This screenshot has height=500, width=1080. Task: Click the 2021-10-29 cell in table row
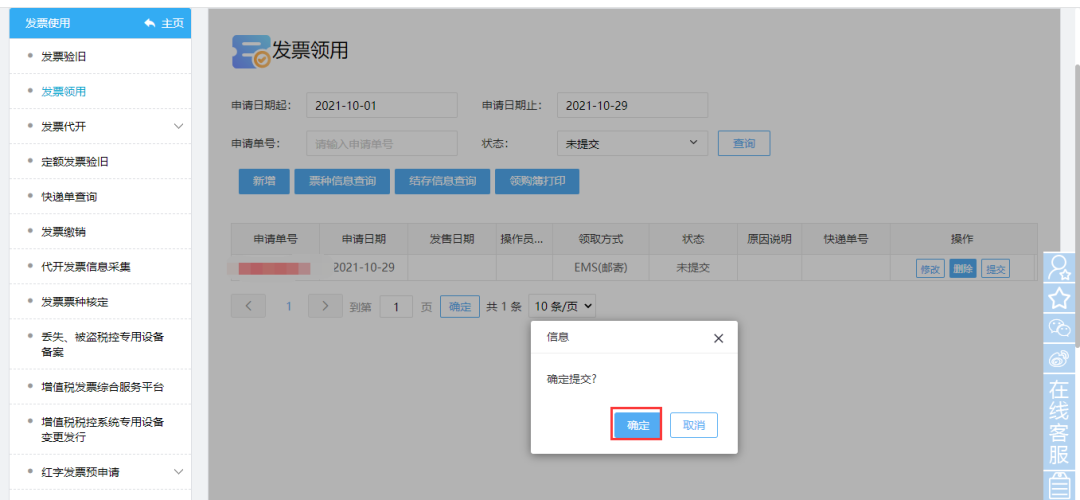click(364, 267)
